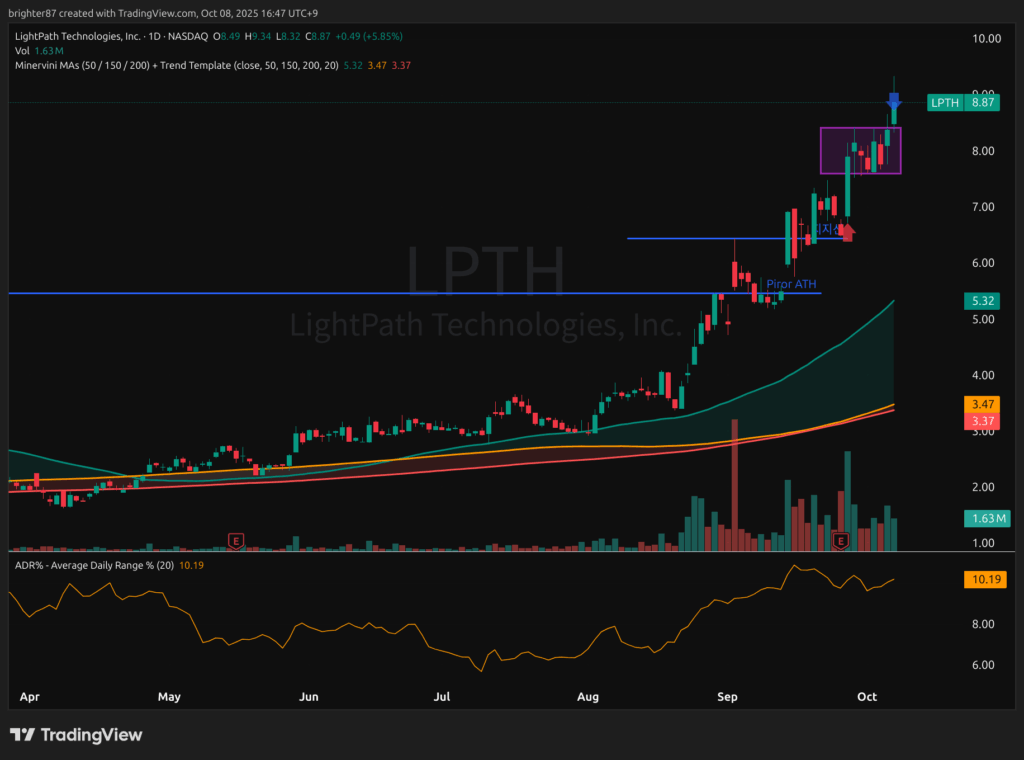Select the ADR% Average Daily Range legend

point(90,566)
